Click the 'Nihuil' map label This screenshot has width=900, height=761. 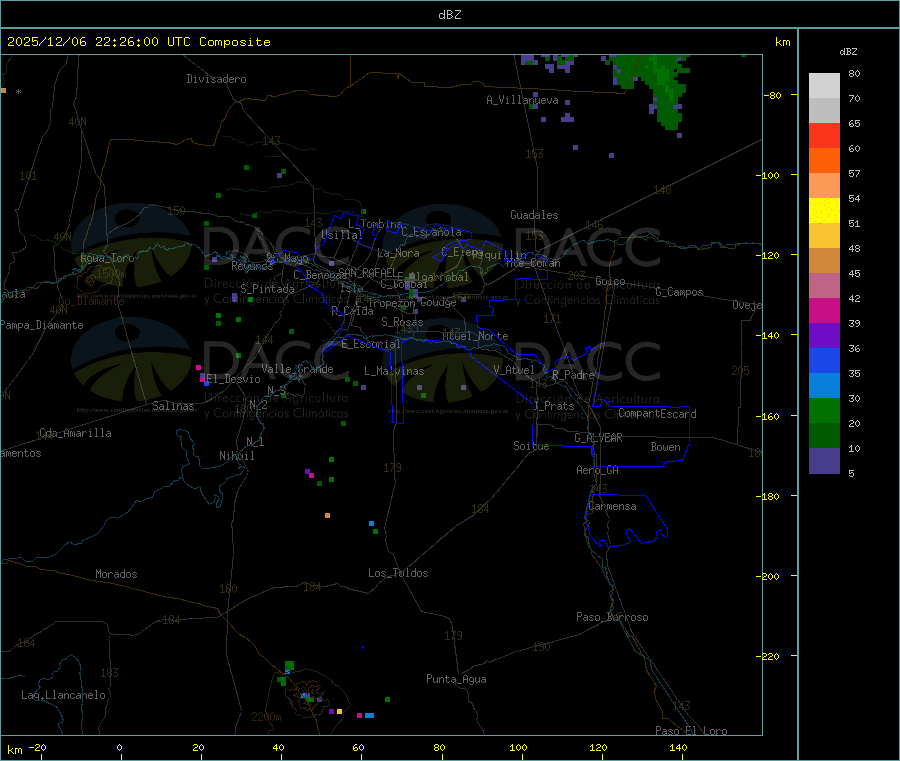click(x=237, y=456)
